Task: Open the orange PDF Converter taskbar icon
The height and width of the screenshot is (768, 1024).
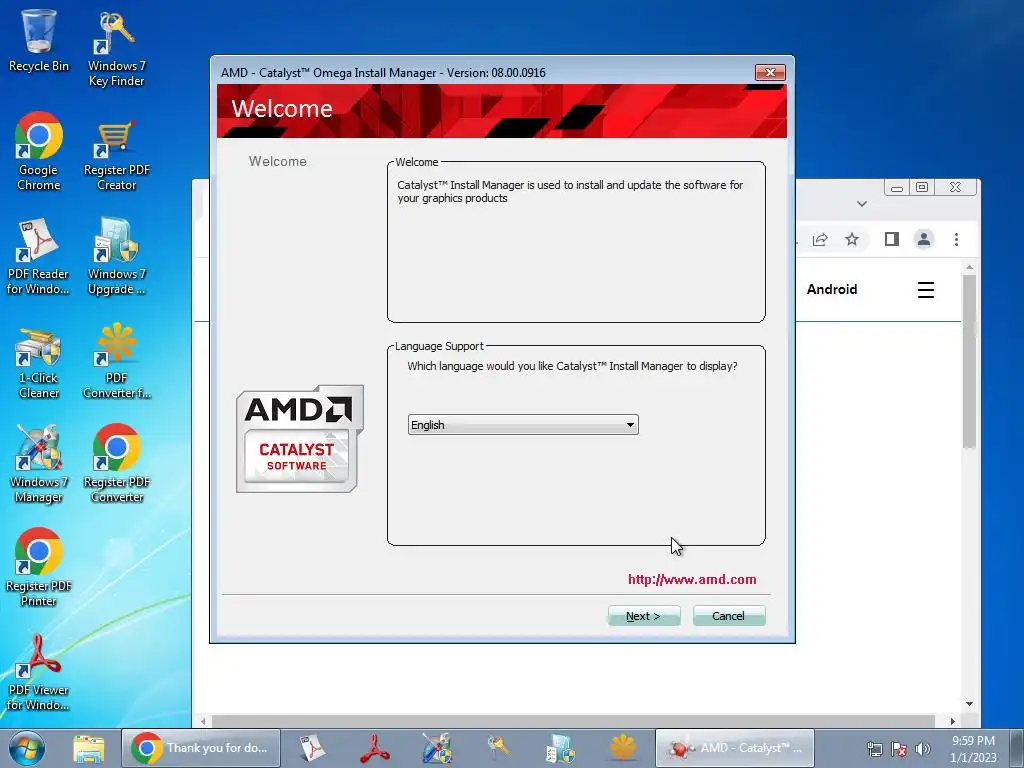Action: point(622,748)
